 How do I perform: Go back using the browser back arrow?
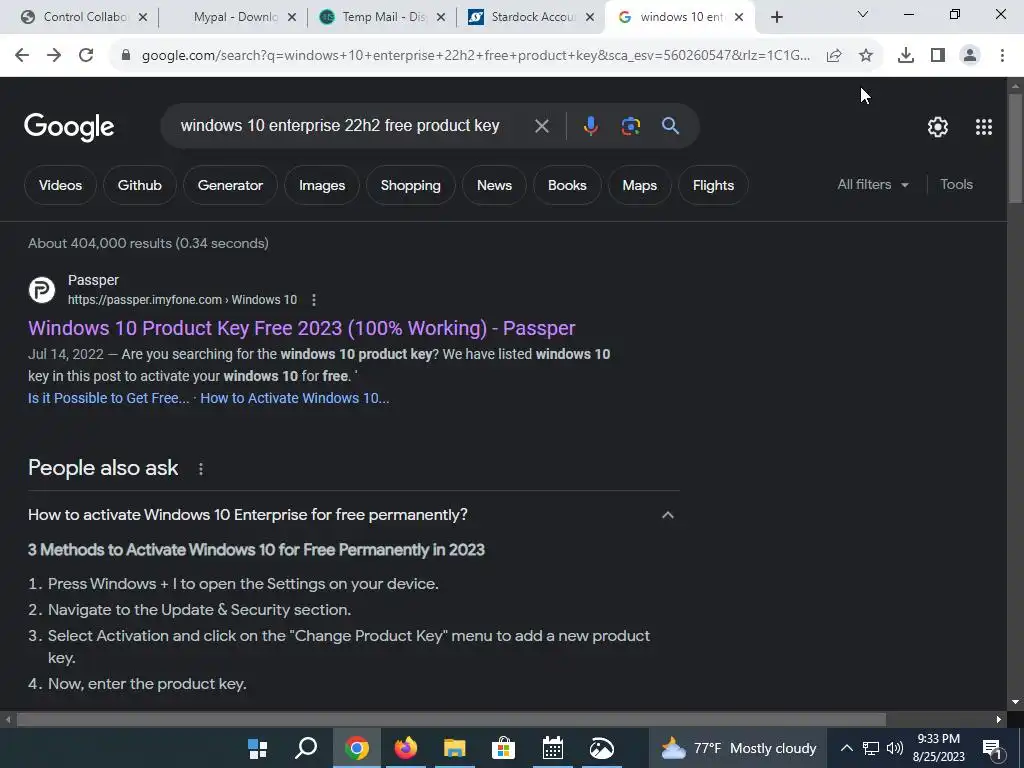pos(22,55)
